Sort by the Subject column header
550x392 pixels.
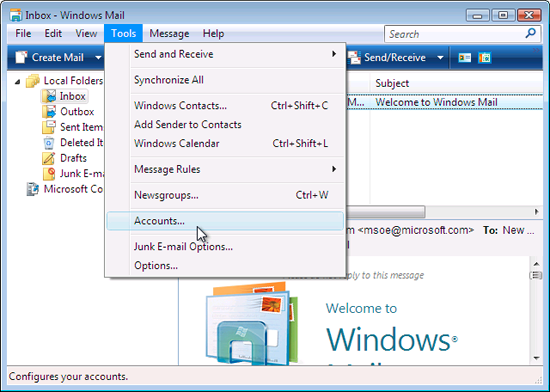pos(392,83)
